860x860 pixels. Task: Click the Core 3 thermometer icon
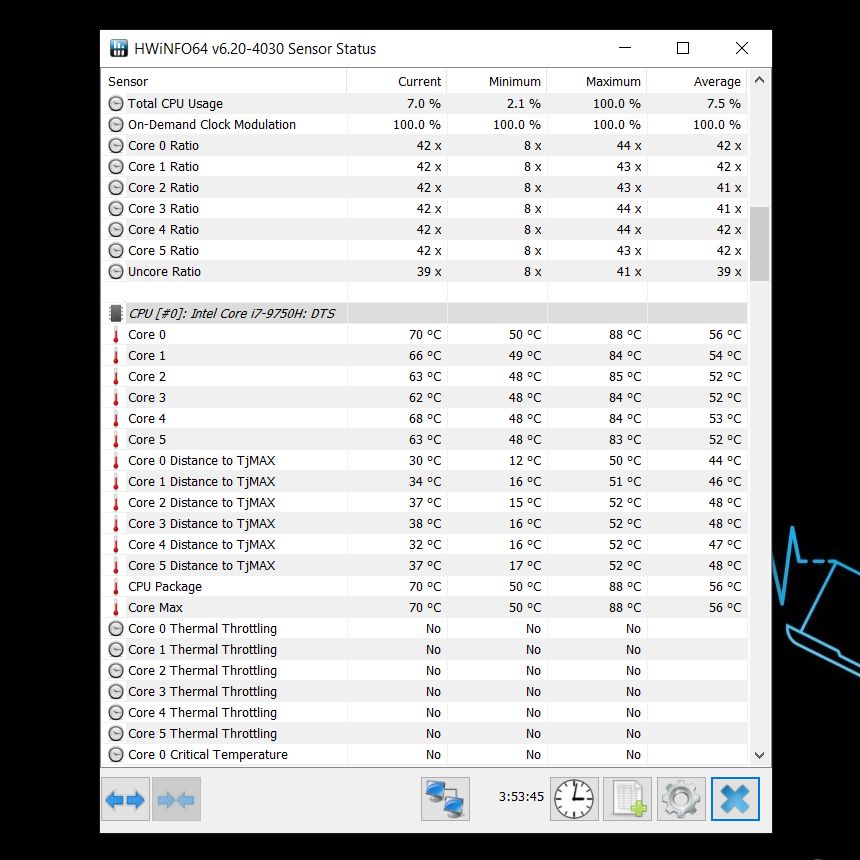[x=116, y=398]
